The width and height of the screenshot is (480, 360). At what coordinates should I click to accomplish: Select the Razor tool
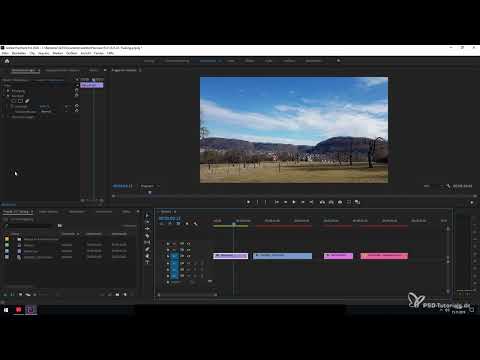pos(148,236)
